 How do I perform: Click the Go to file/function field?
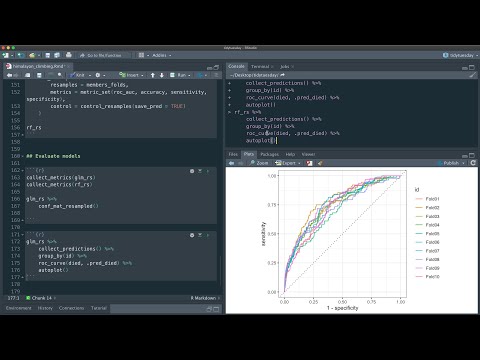point(104,55)
